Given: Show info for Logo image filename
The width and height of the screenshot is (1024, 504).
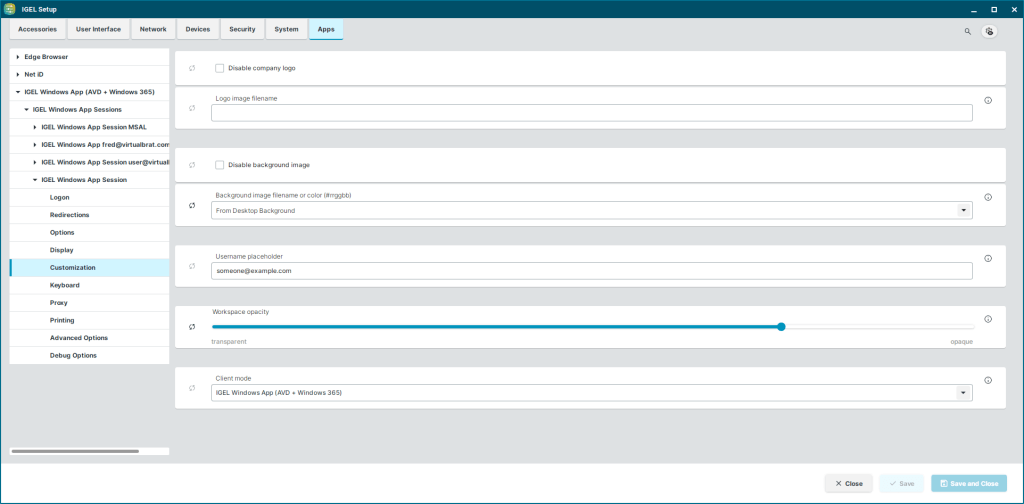Looking at the screenshot, I should [x=988, y=100].
